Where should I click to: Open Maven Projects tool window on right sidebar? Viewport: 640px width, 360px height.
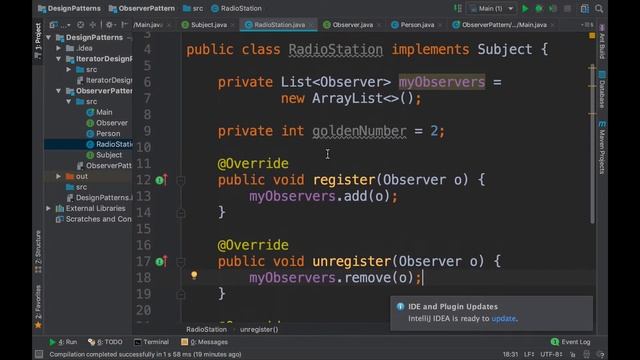click(x=602, y=147)
